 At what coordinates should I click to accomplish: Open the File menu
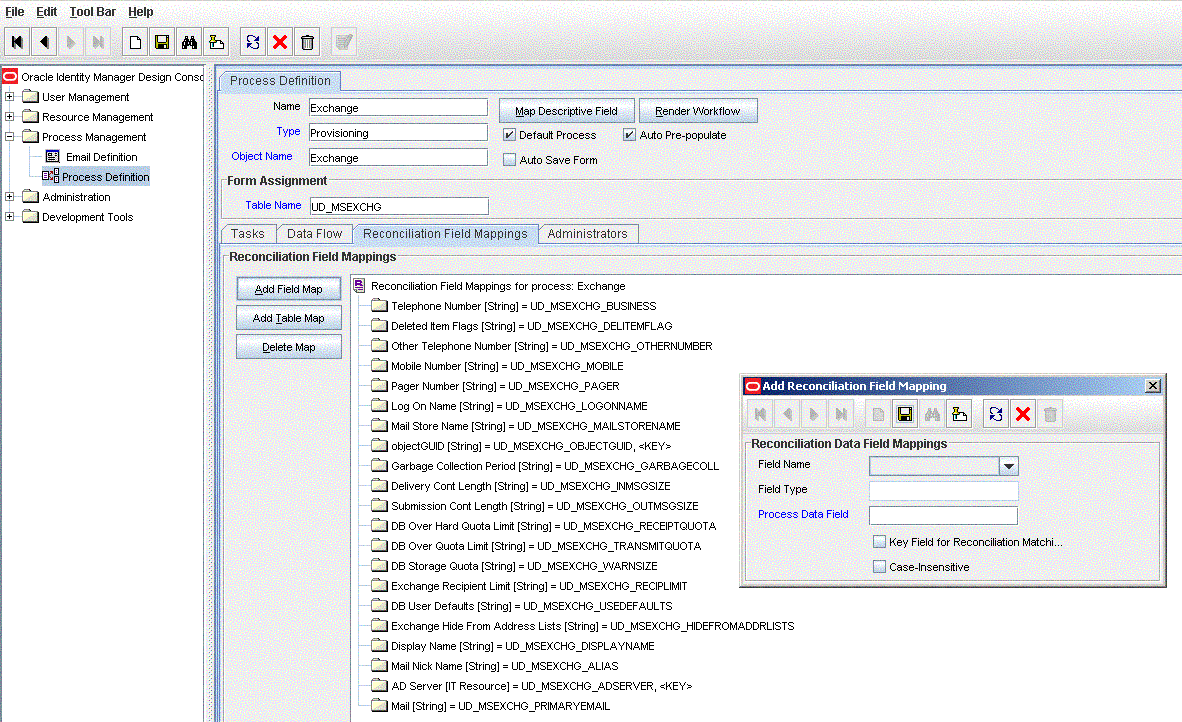14,12
